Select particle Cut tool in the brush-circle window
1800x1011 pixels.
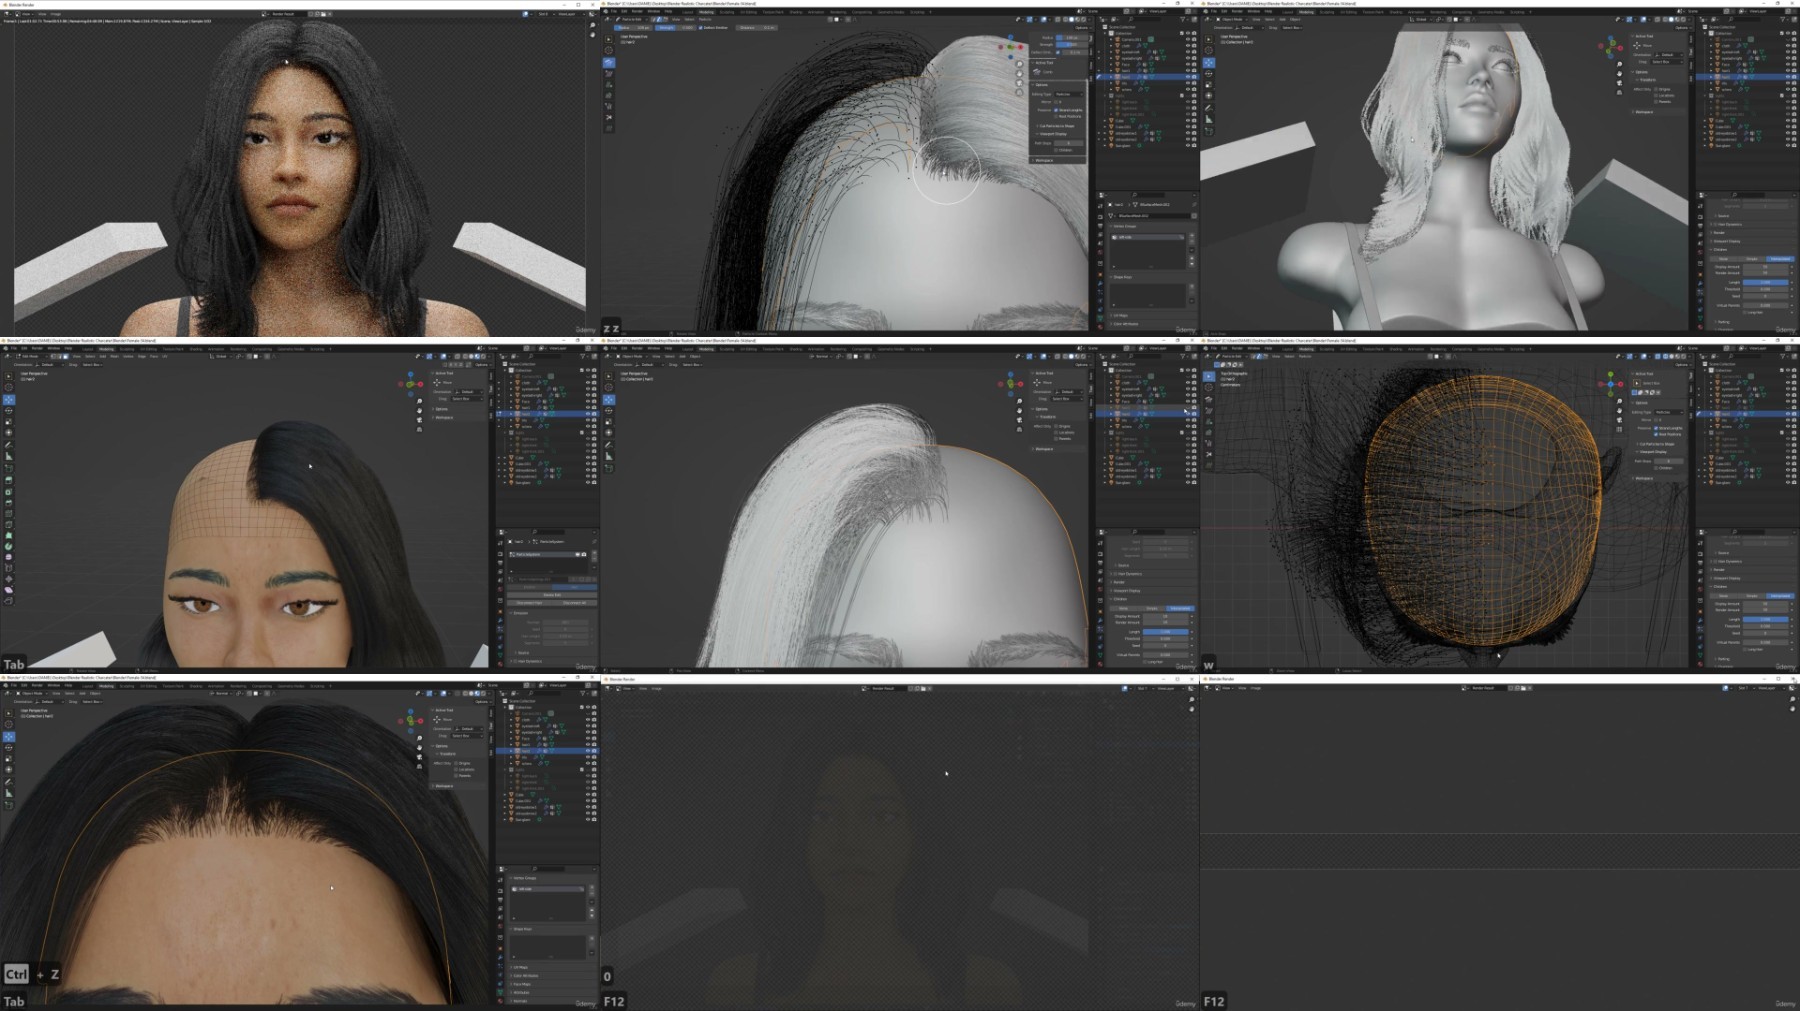coord(609,117)
